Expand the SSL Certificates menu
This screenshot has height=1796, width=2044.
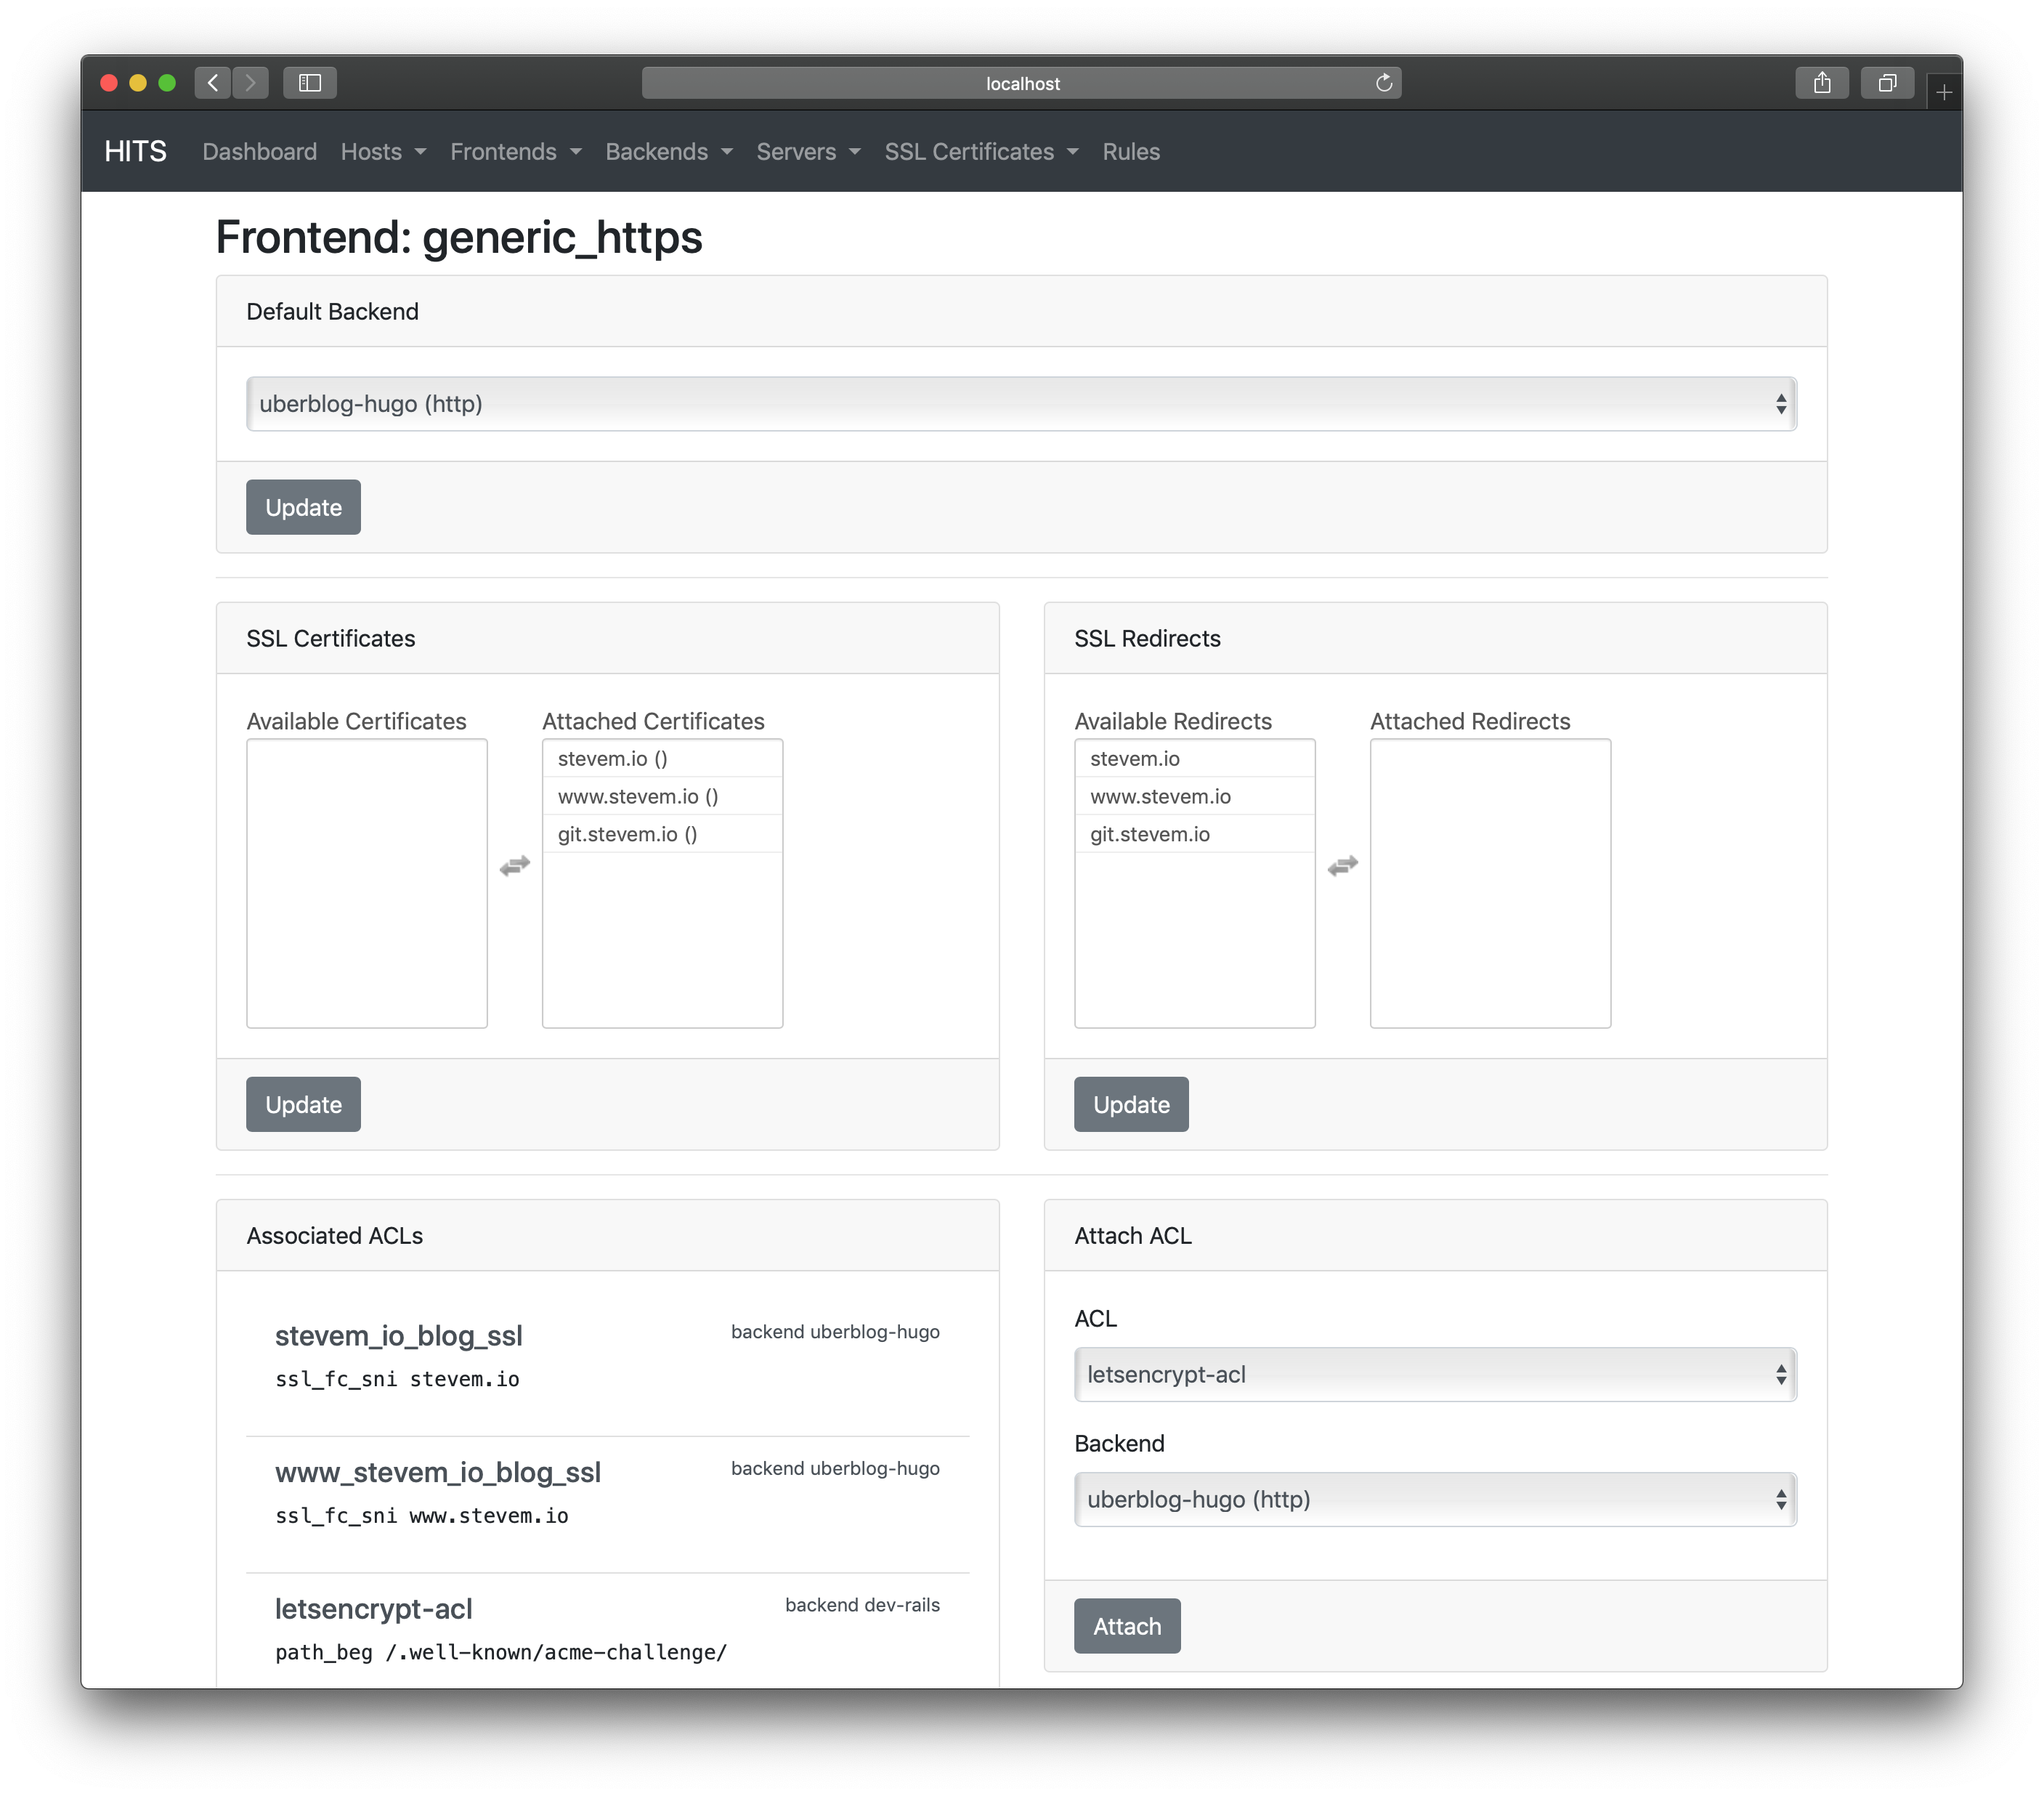pyautogui.click(x=981, y=152)
